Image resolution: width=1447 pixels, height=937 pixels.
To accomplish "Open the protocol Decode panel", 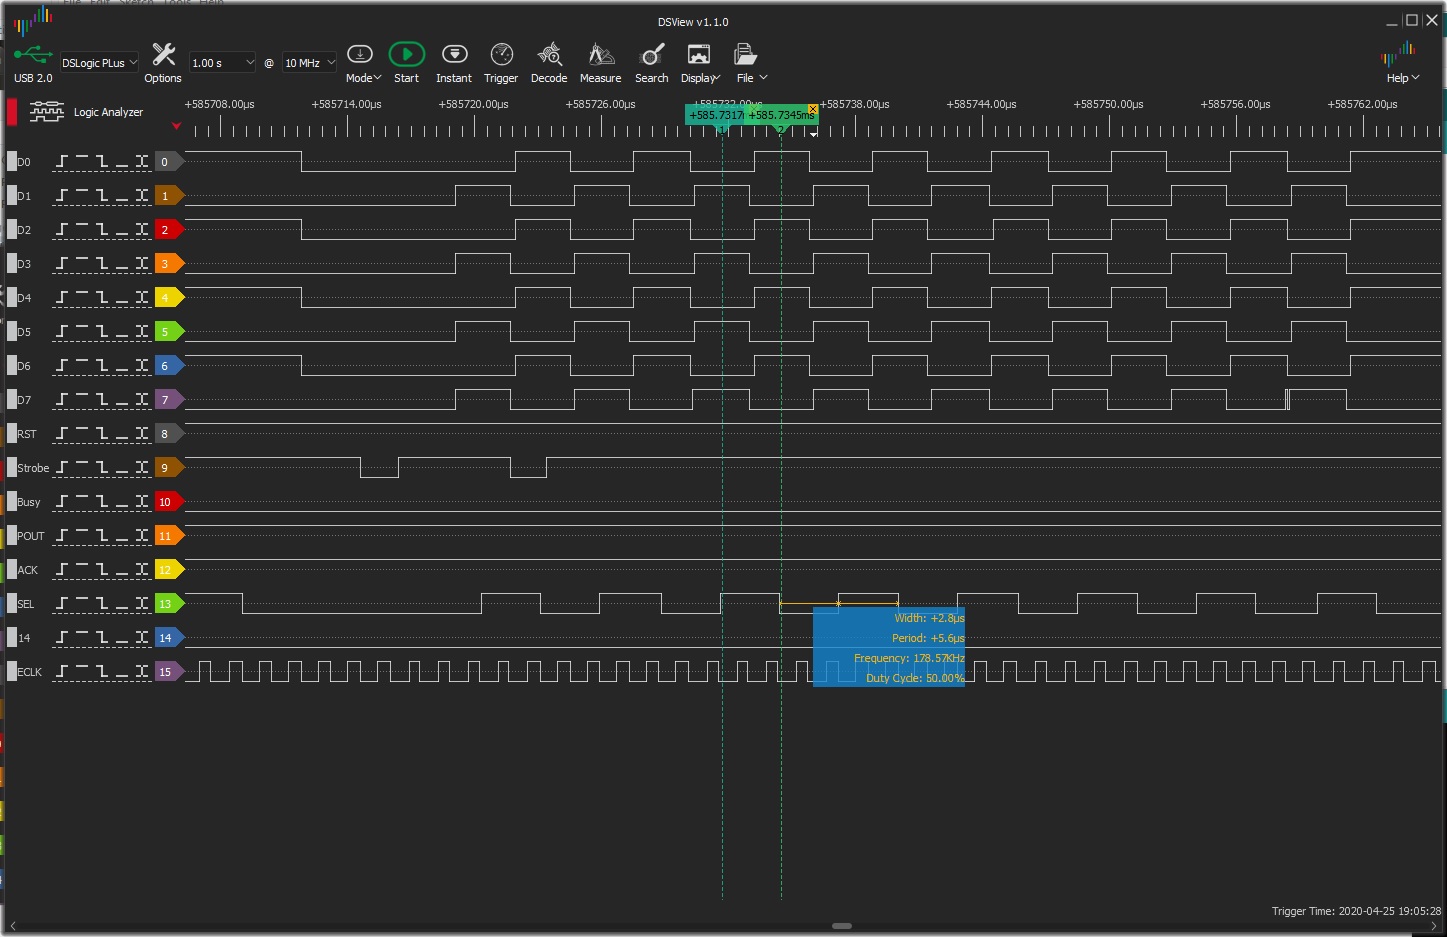I will [549, 62].
